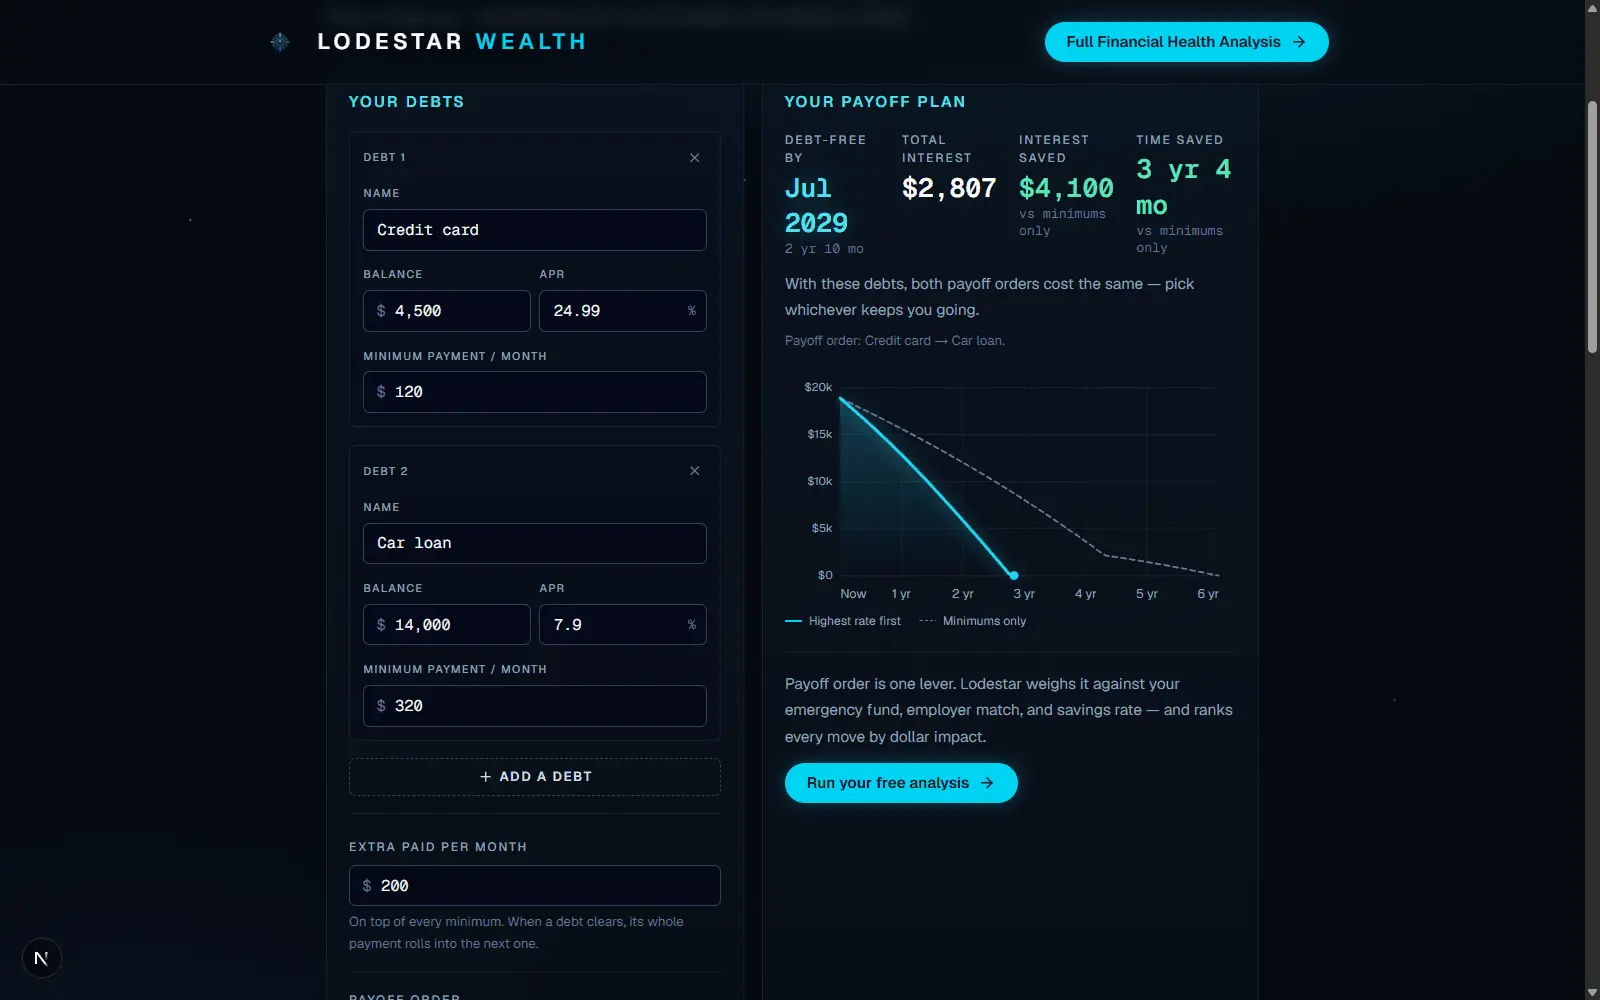Edit the 120 minimum payment field
The height and width of the screenshot is (1000, 1600).
535,392
